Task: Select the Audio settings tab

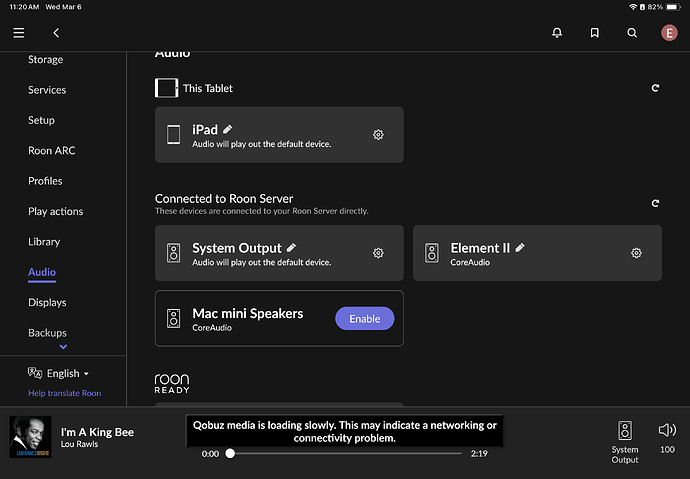Action: point(42,272)
